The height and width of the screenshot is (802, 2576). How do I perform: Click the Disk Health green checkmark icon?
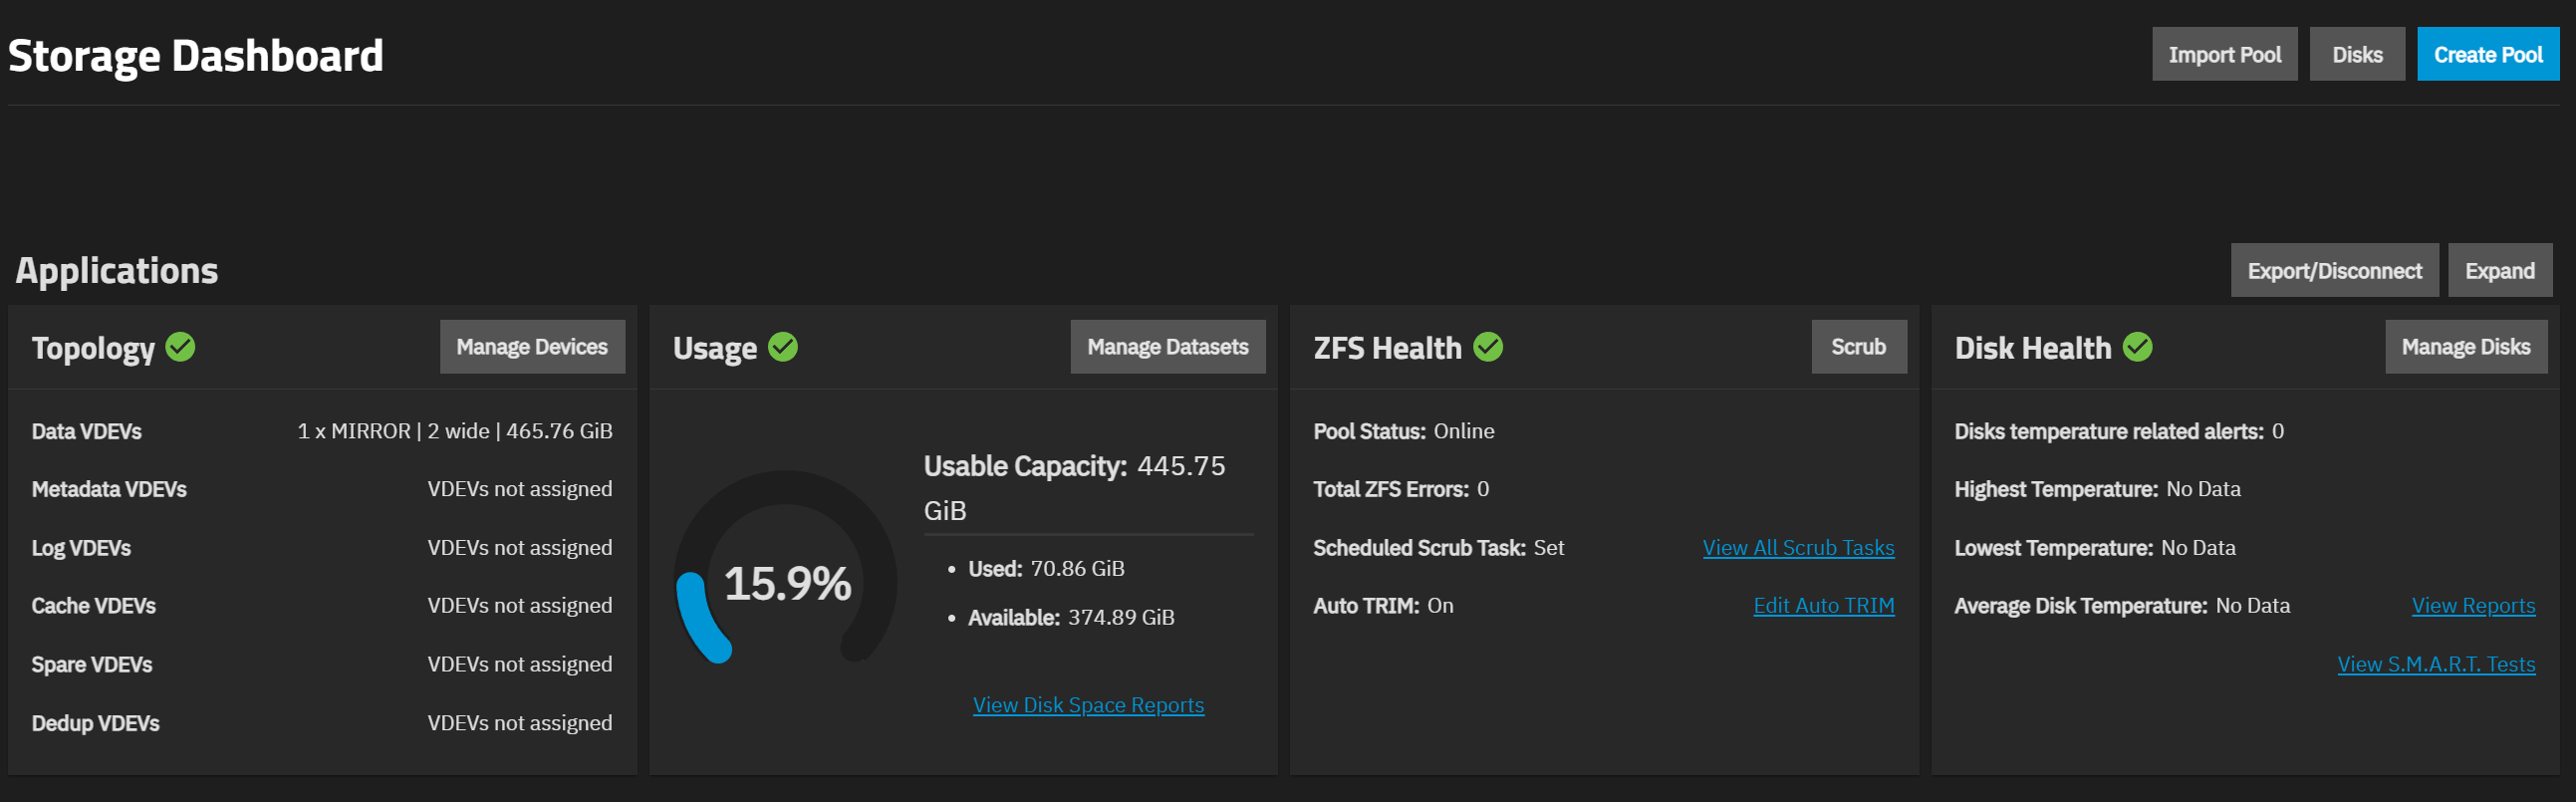pos(2138,347)
